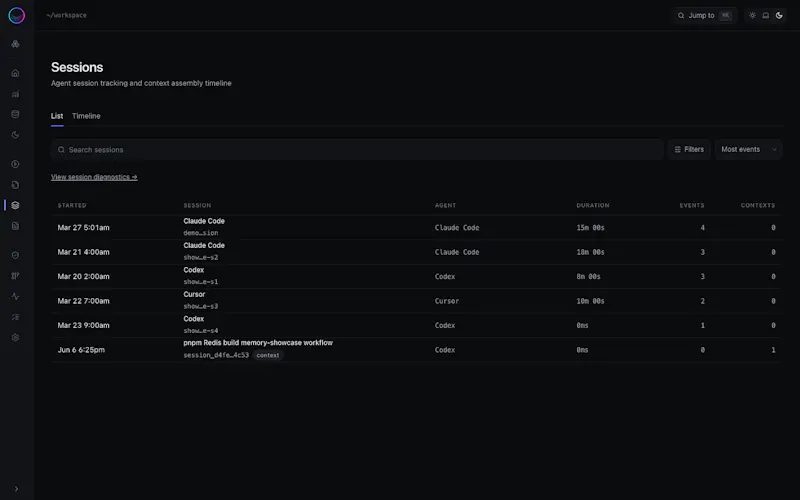Click the 18m 00s duration cell
The height and width of the screenshot is (500, 800).
(590, 252)
